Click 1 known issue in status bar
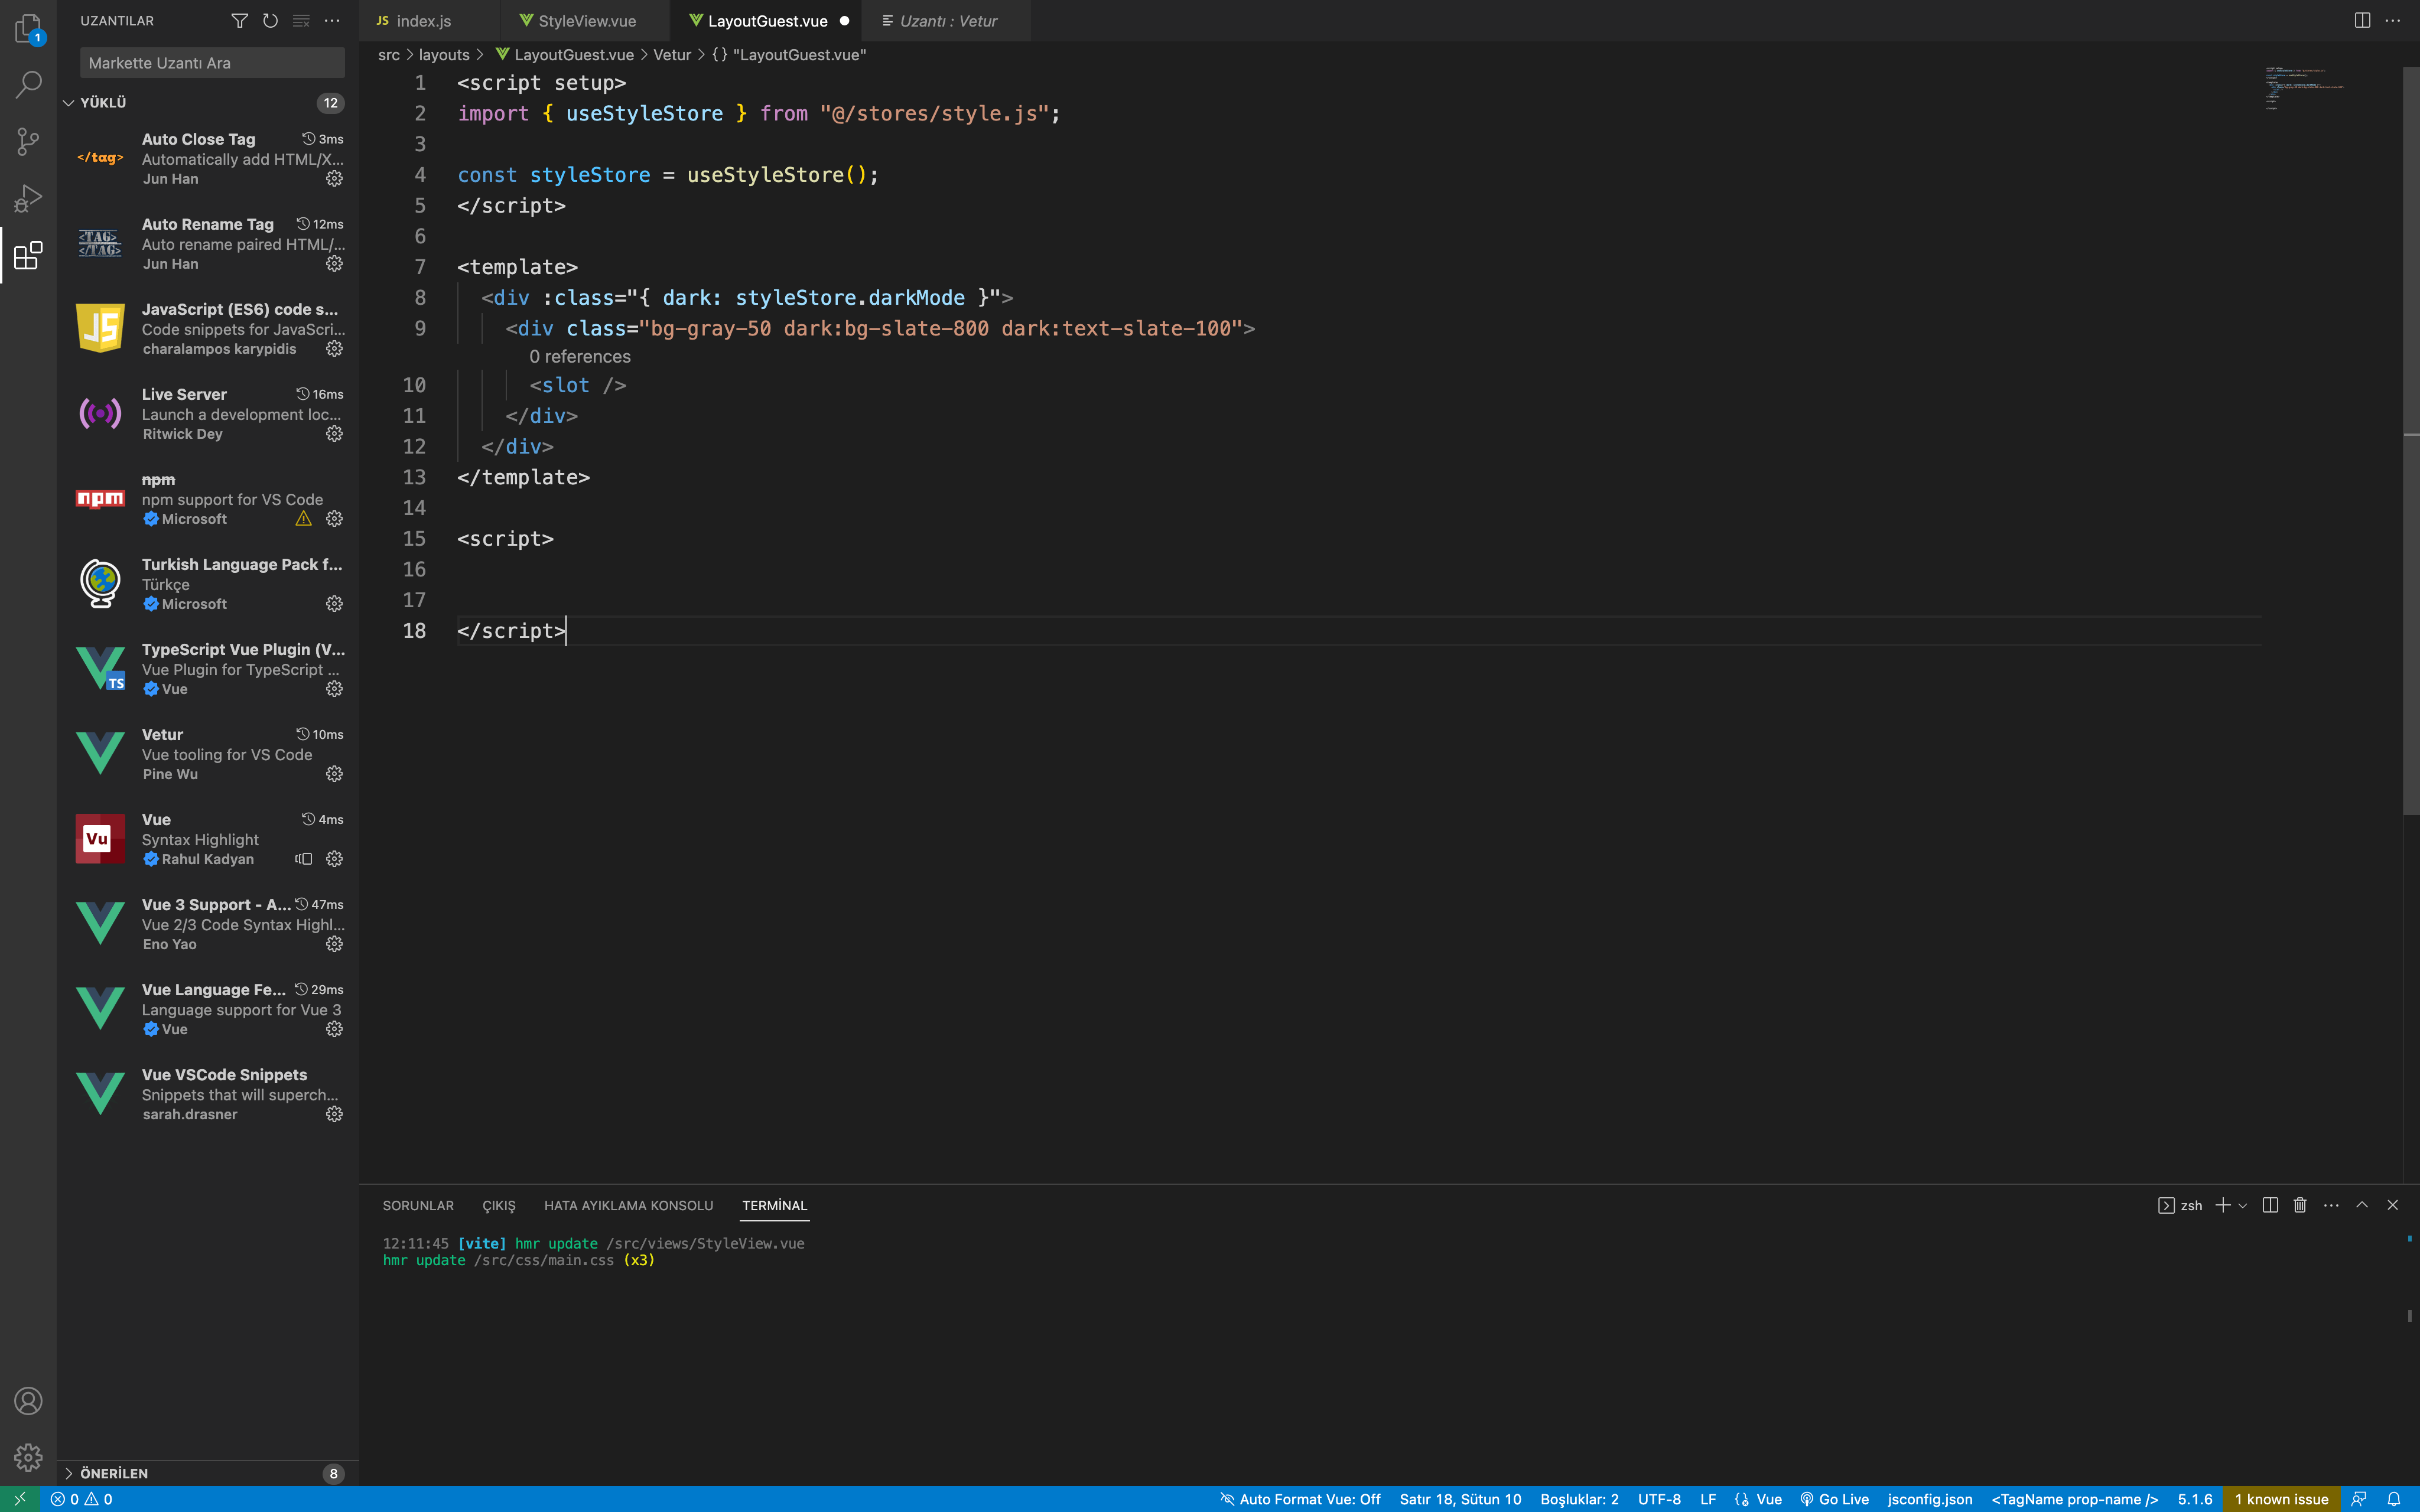The width and height of the screenshot is (2420, 1512). (2281, 1499)
